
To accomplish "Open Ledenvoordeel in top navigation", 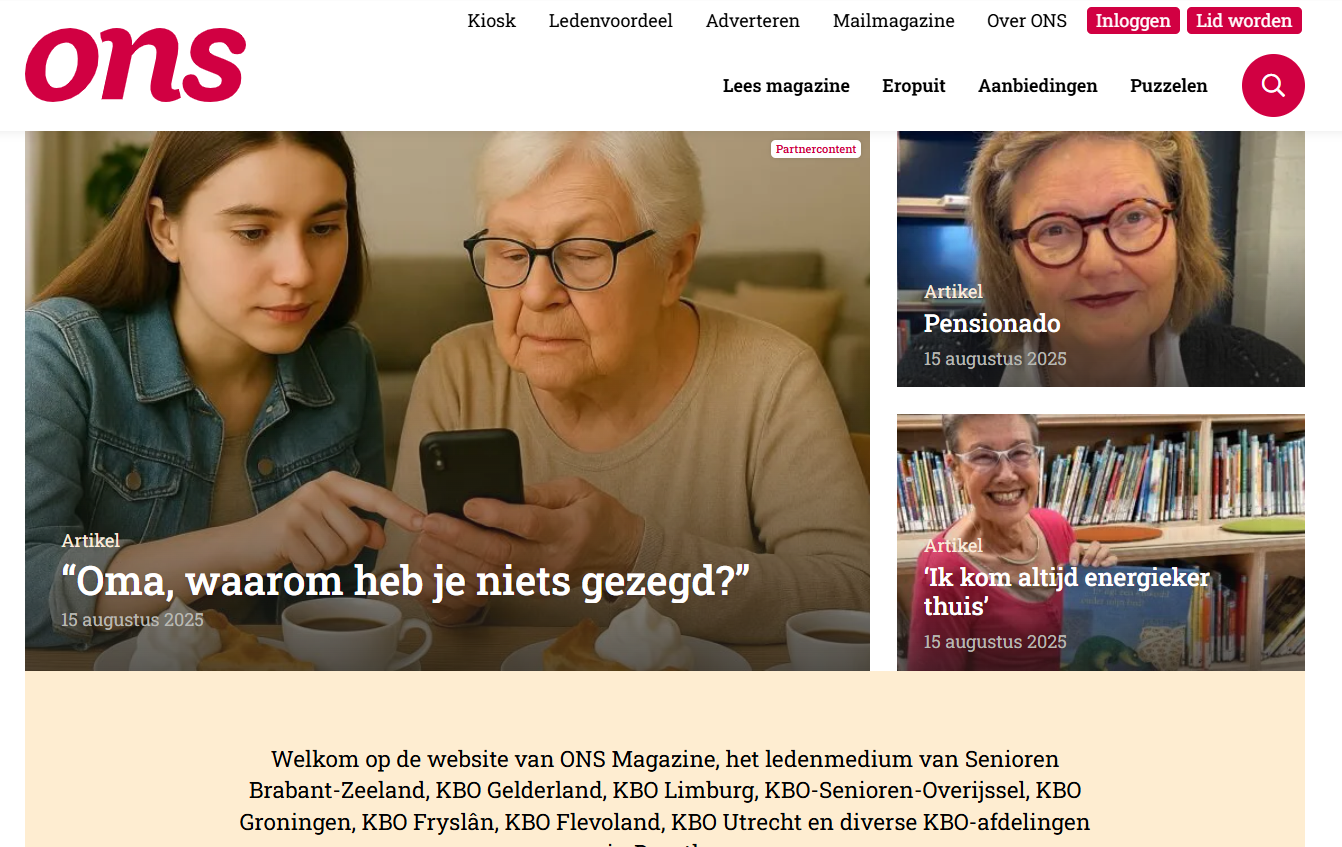I will 611,21.
